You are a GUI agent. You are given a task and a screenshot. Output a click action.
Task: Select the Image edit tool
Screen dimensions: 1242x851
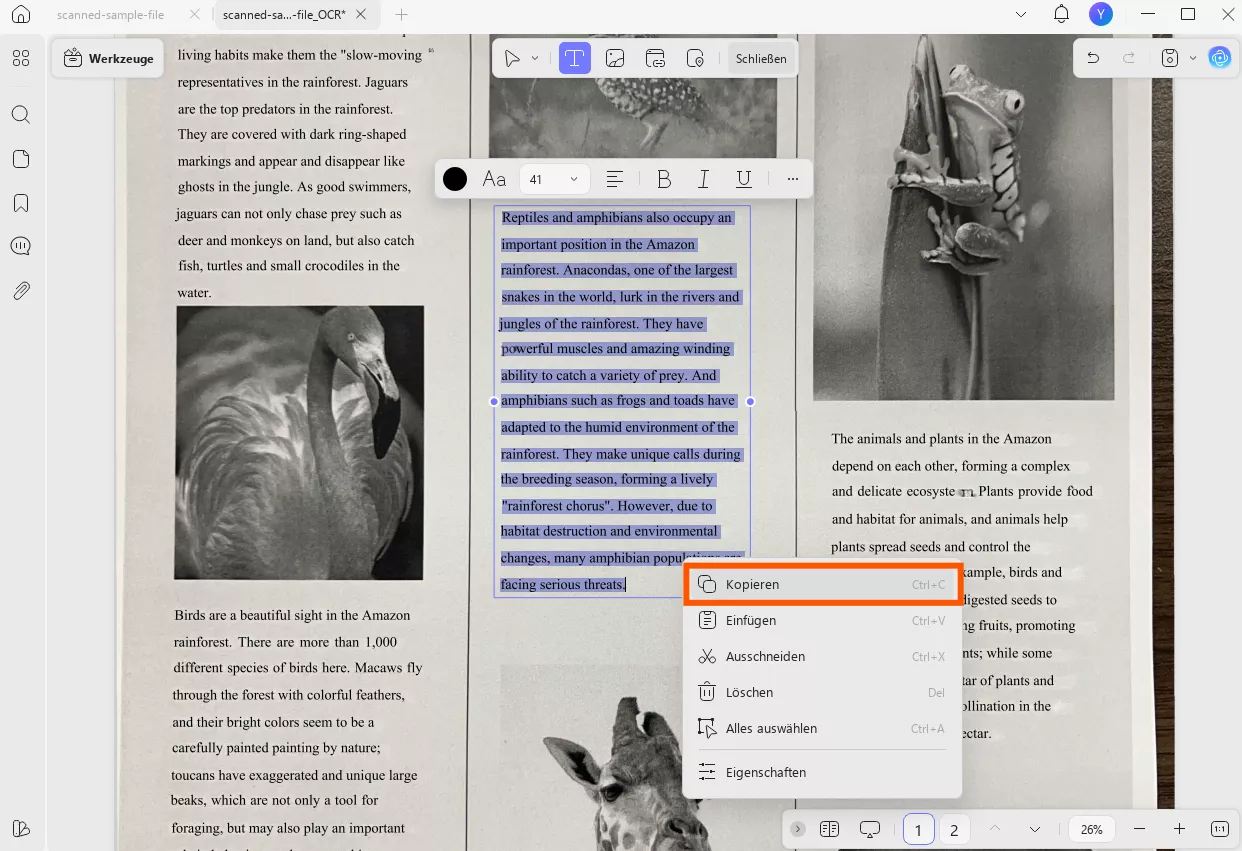click(x=615, y=58)
